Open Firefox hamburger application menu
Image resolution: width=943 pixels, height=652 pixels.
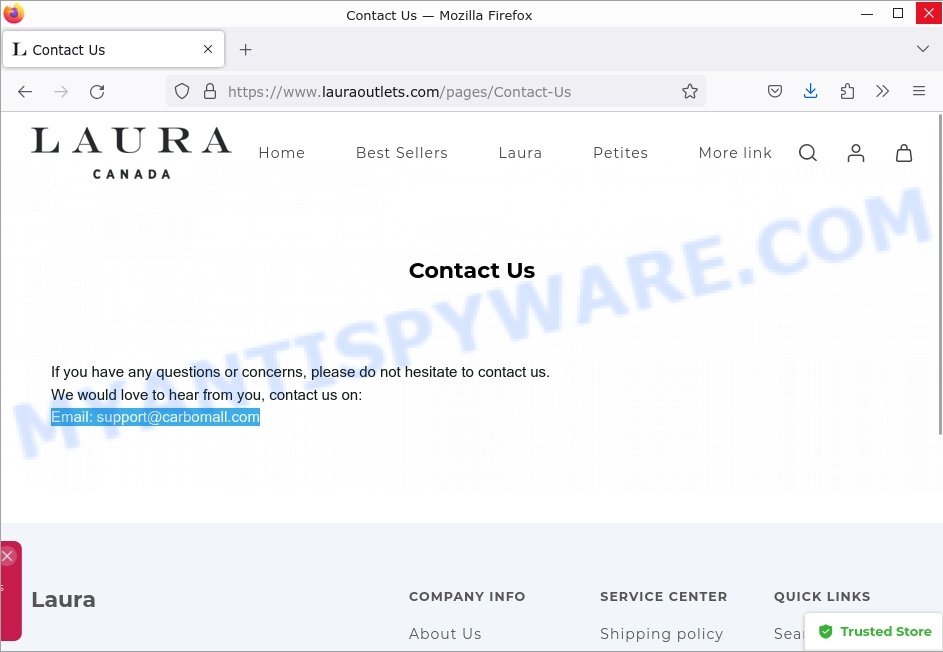point(918,91)
